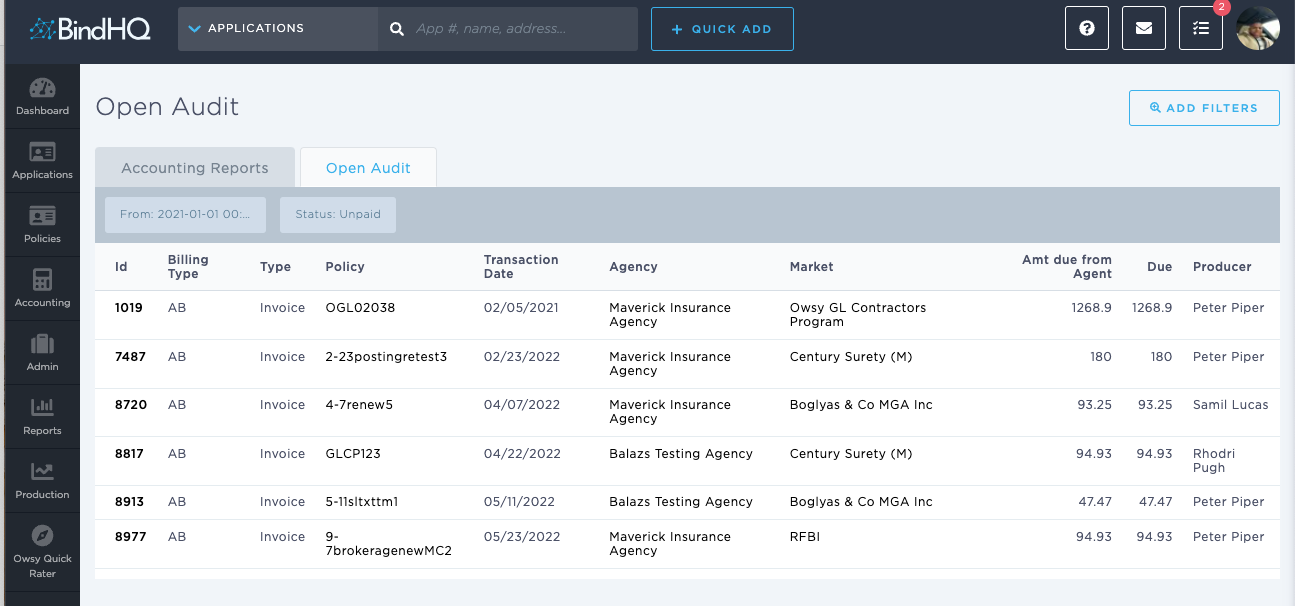Click transaction date 02/05/2021
This screenshot has height=606, width=1295.
pos(522,308)
